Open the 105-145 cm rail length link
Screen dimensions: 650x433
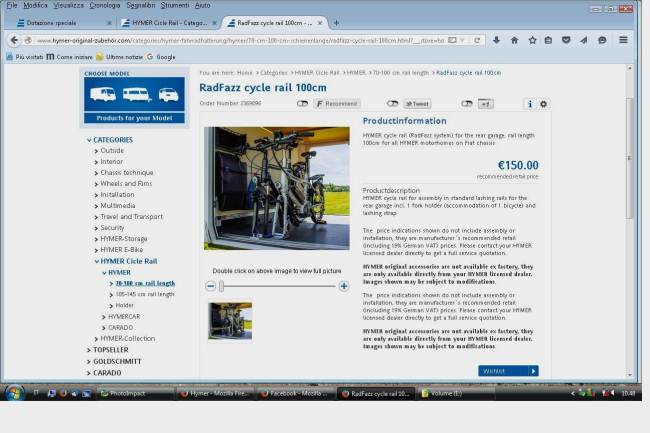(145, 294)
